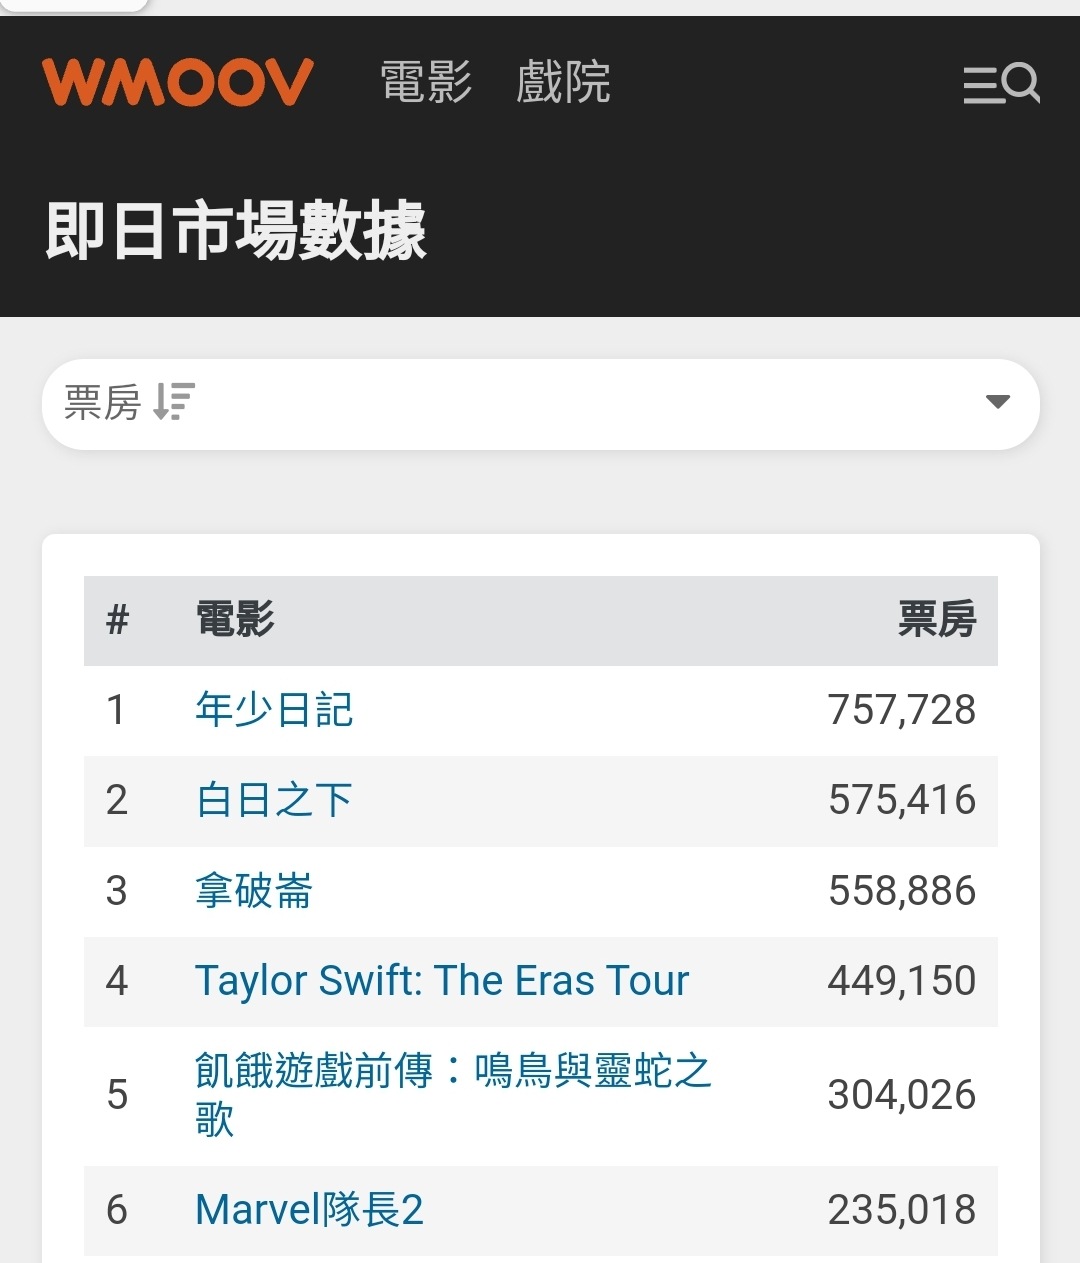This screenshot has height=1263, width=1080.
Task: Select rank number 6 row cell
Action: (117, 1210)
